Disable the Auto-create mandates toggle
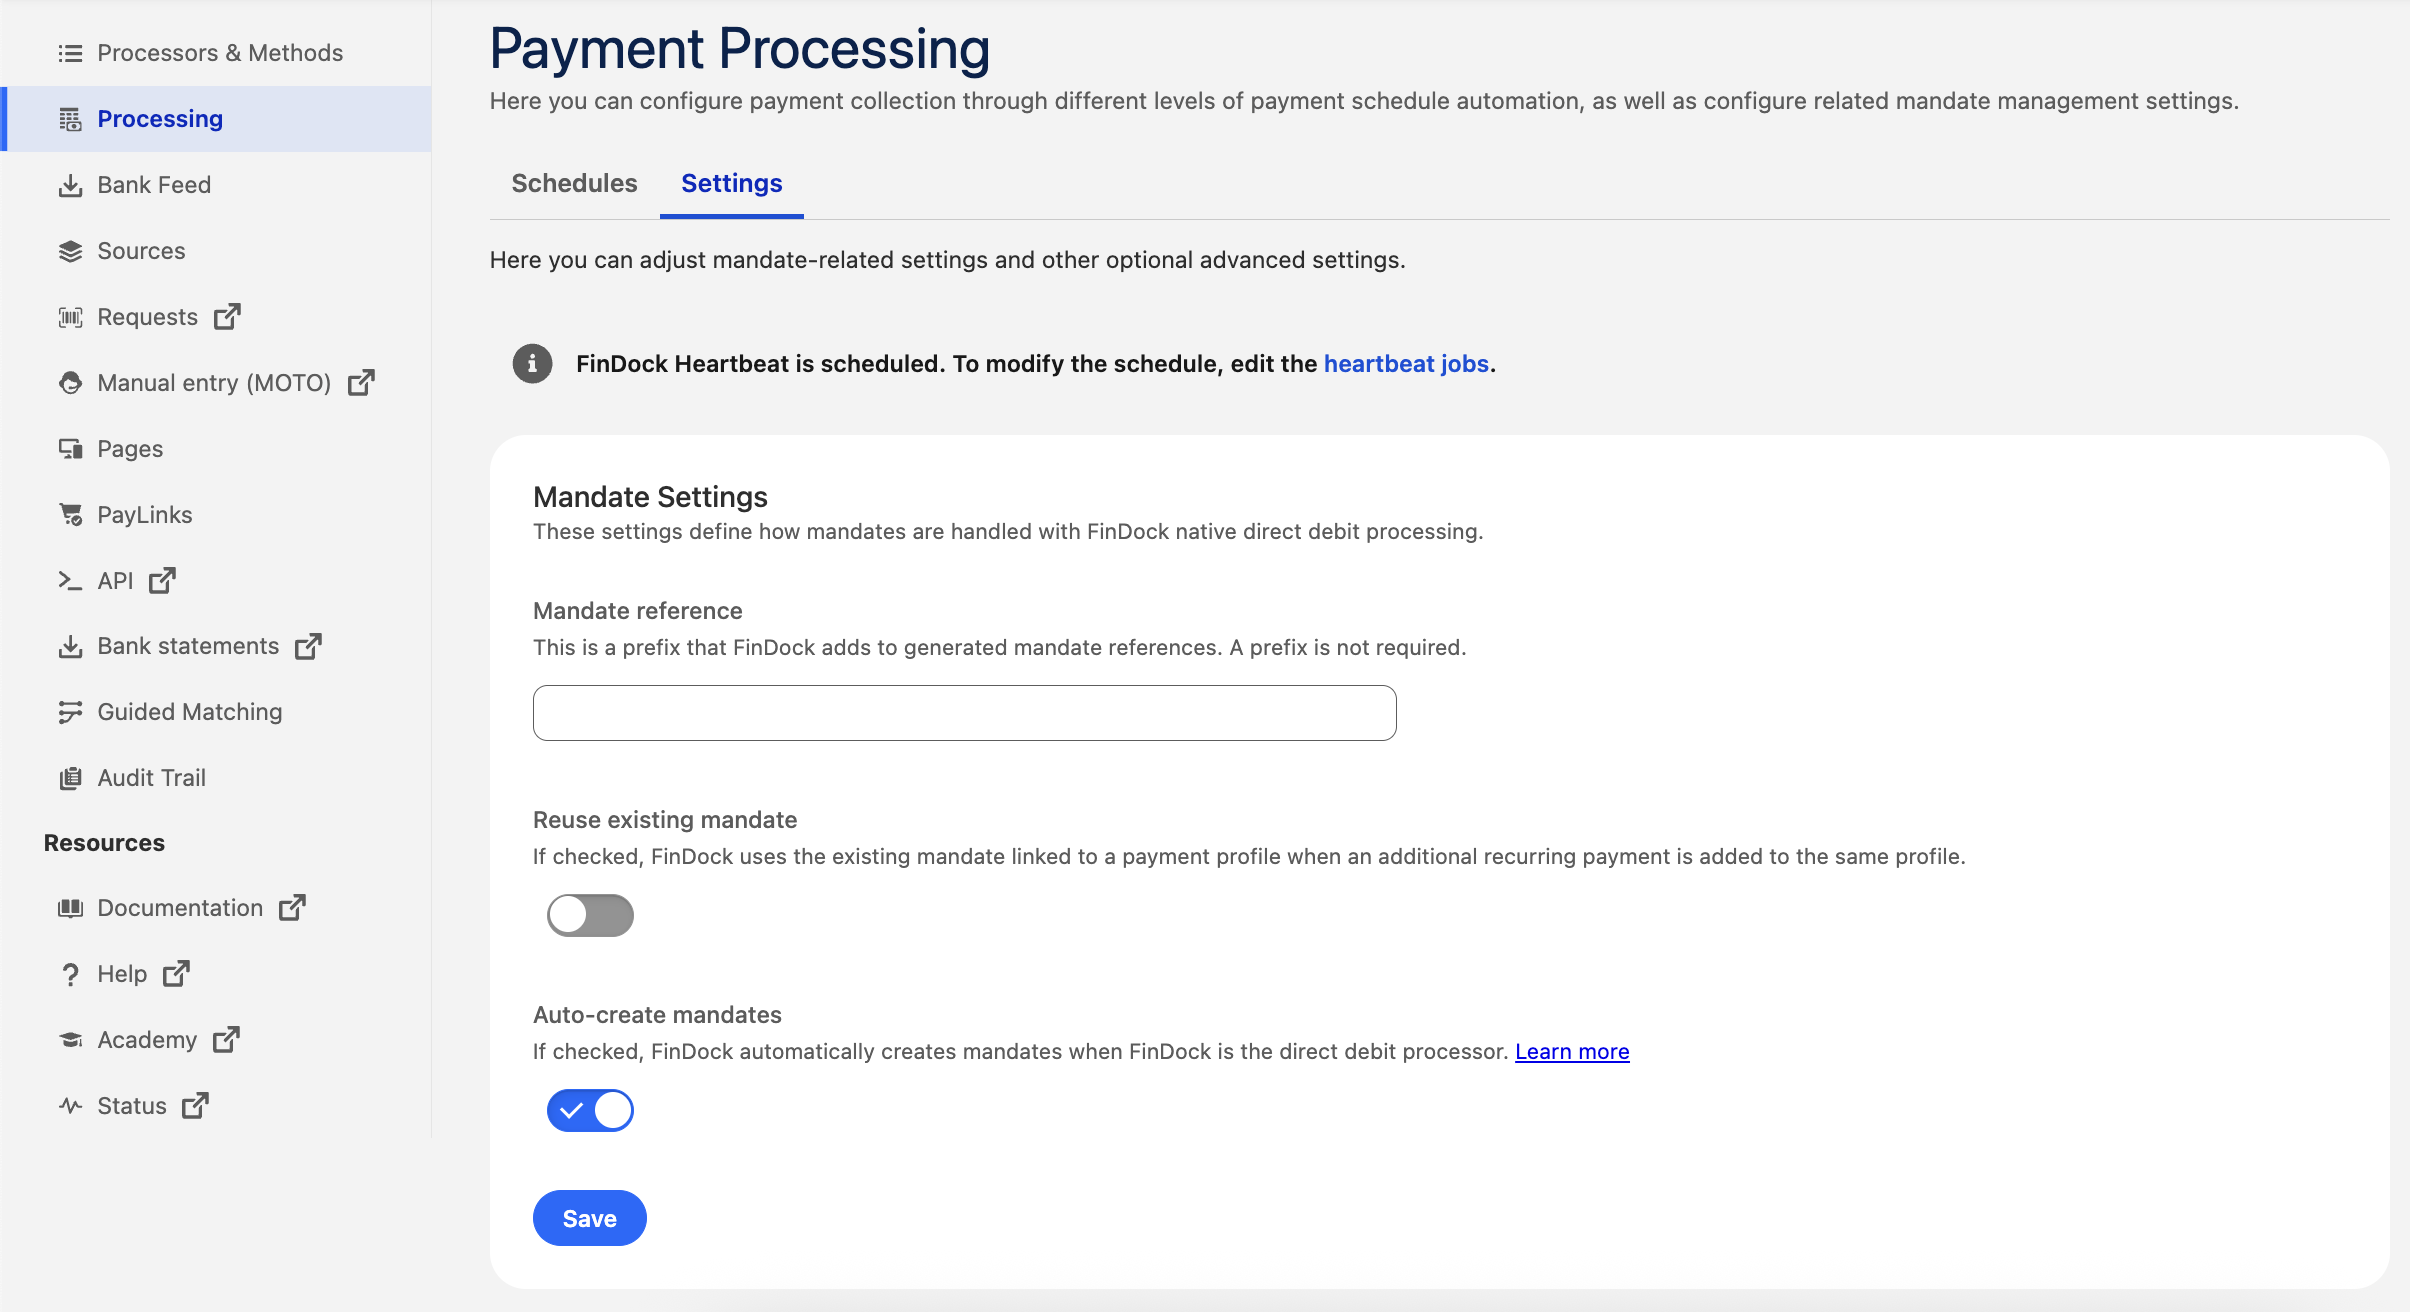 pyautogui.click(x=590, y=1110)
